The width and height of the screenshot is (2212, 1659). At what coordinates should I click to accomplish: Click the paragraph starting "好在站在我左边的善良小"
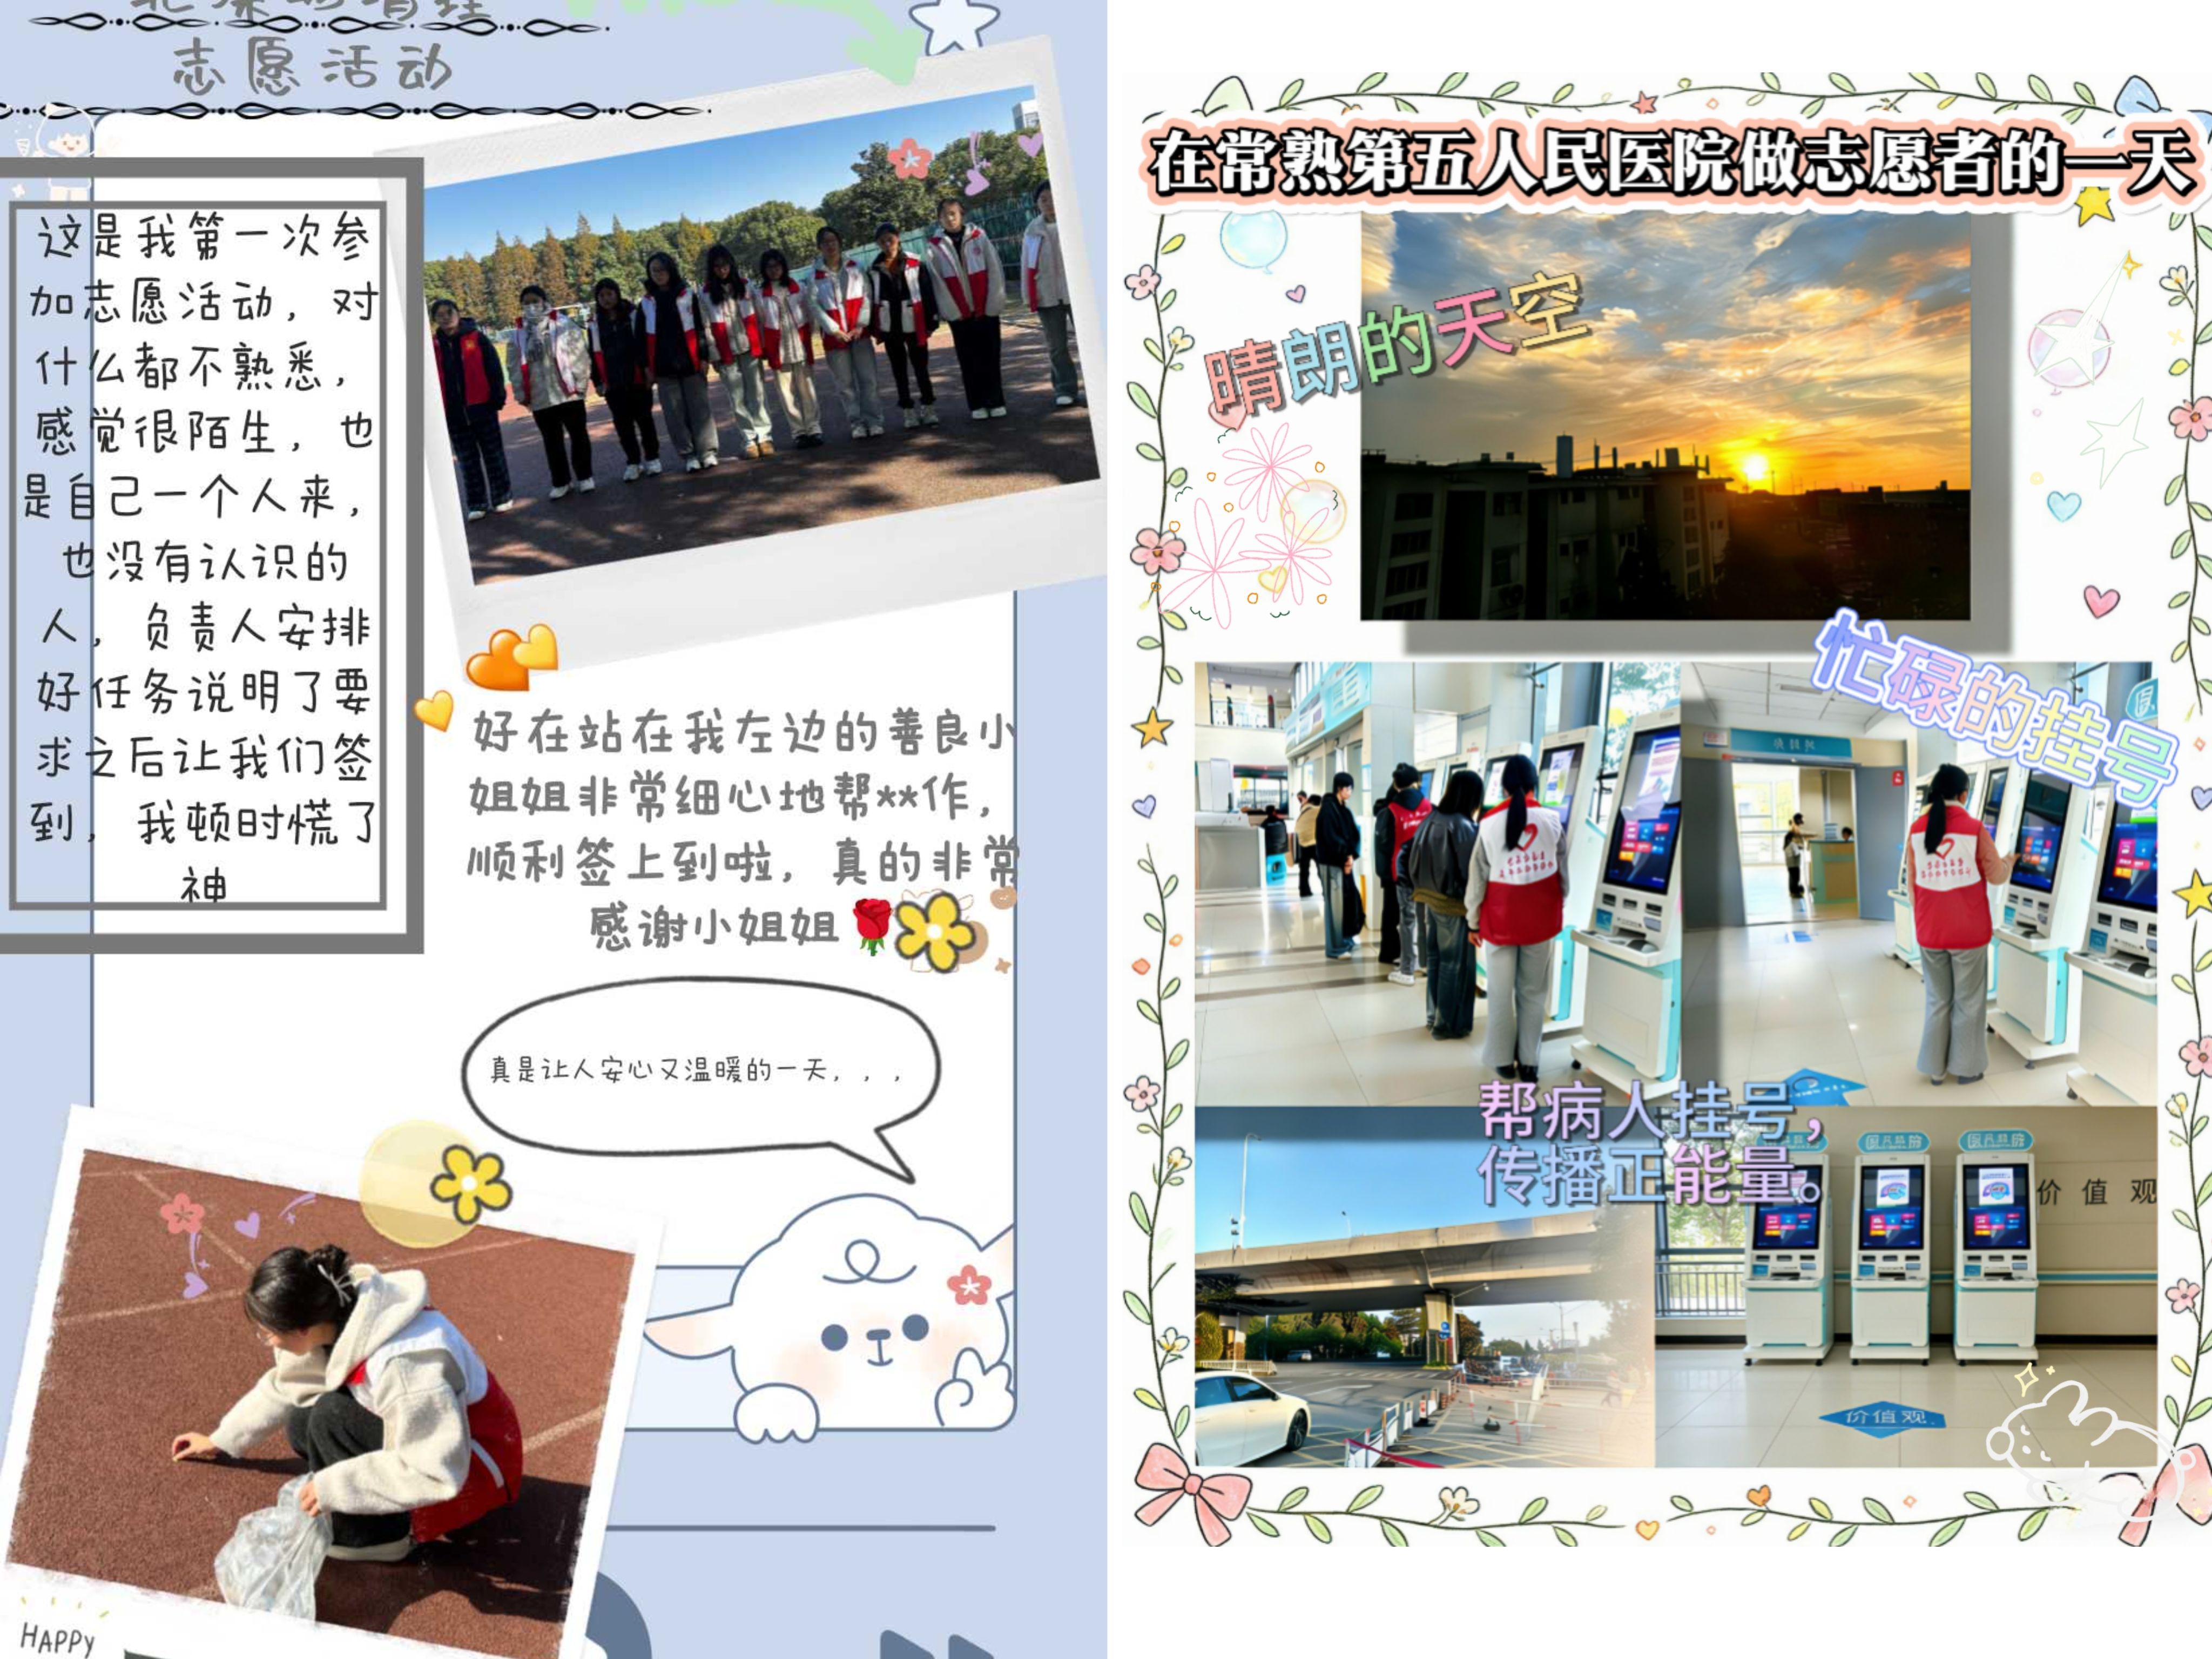click(744, 796)
